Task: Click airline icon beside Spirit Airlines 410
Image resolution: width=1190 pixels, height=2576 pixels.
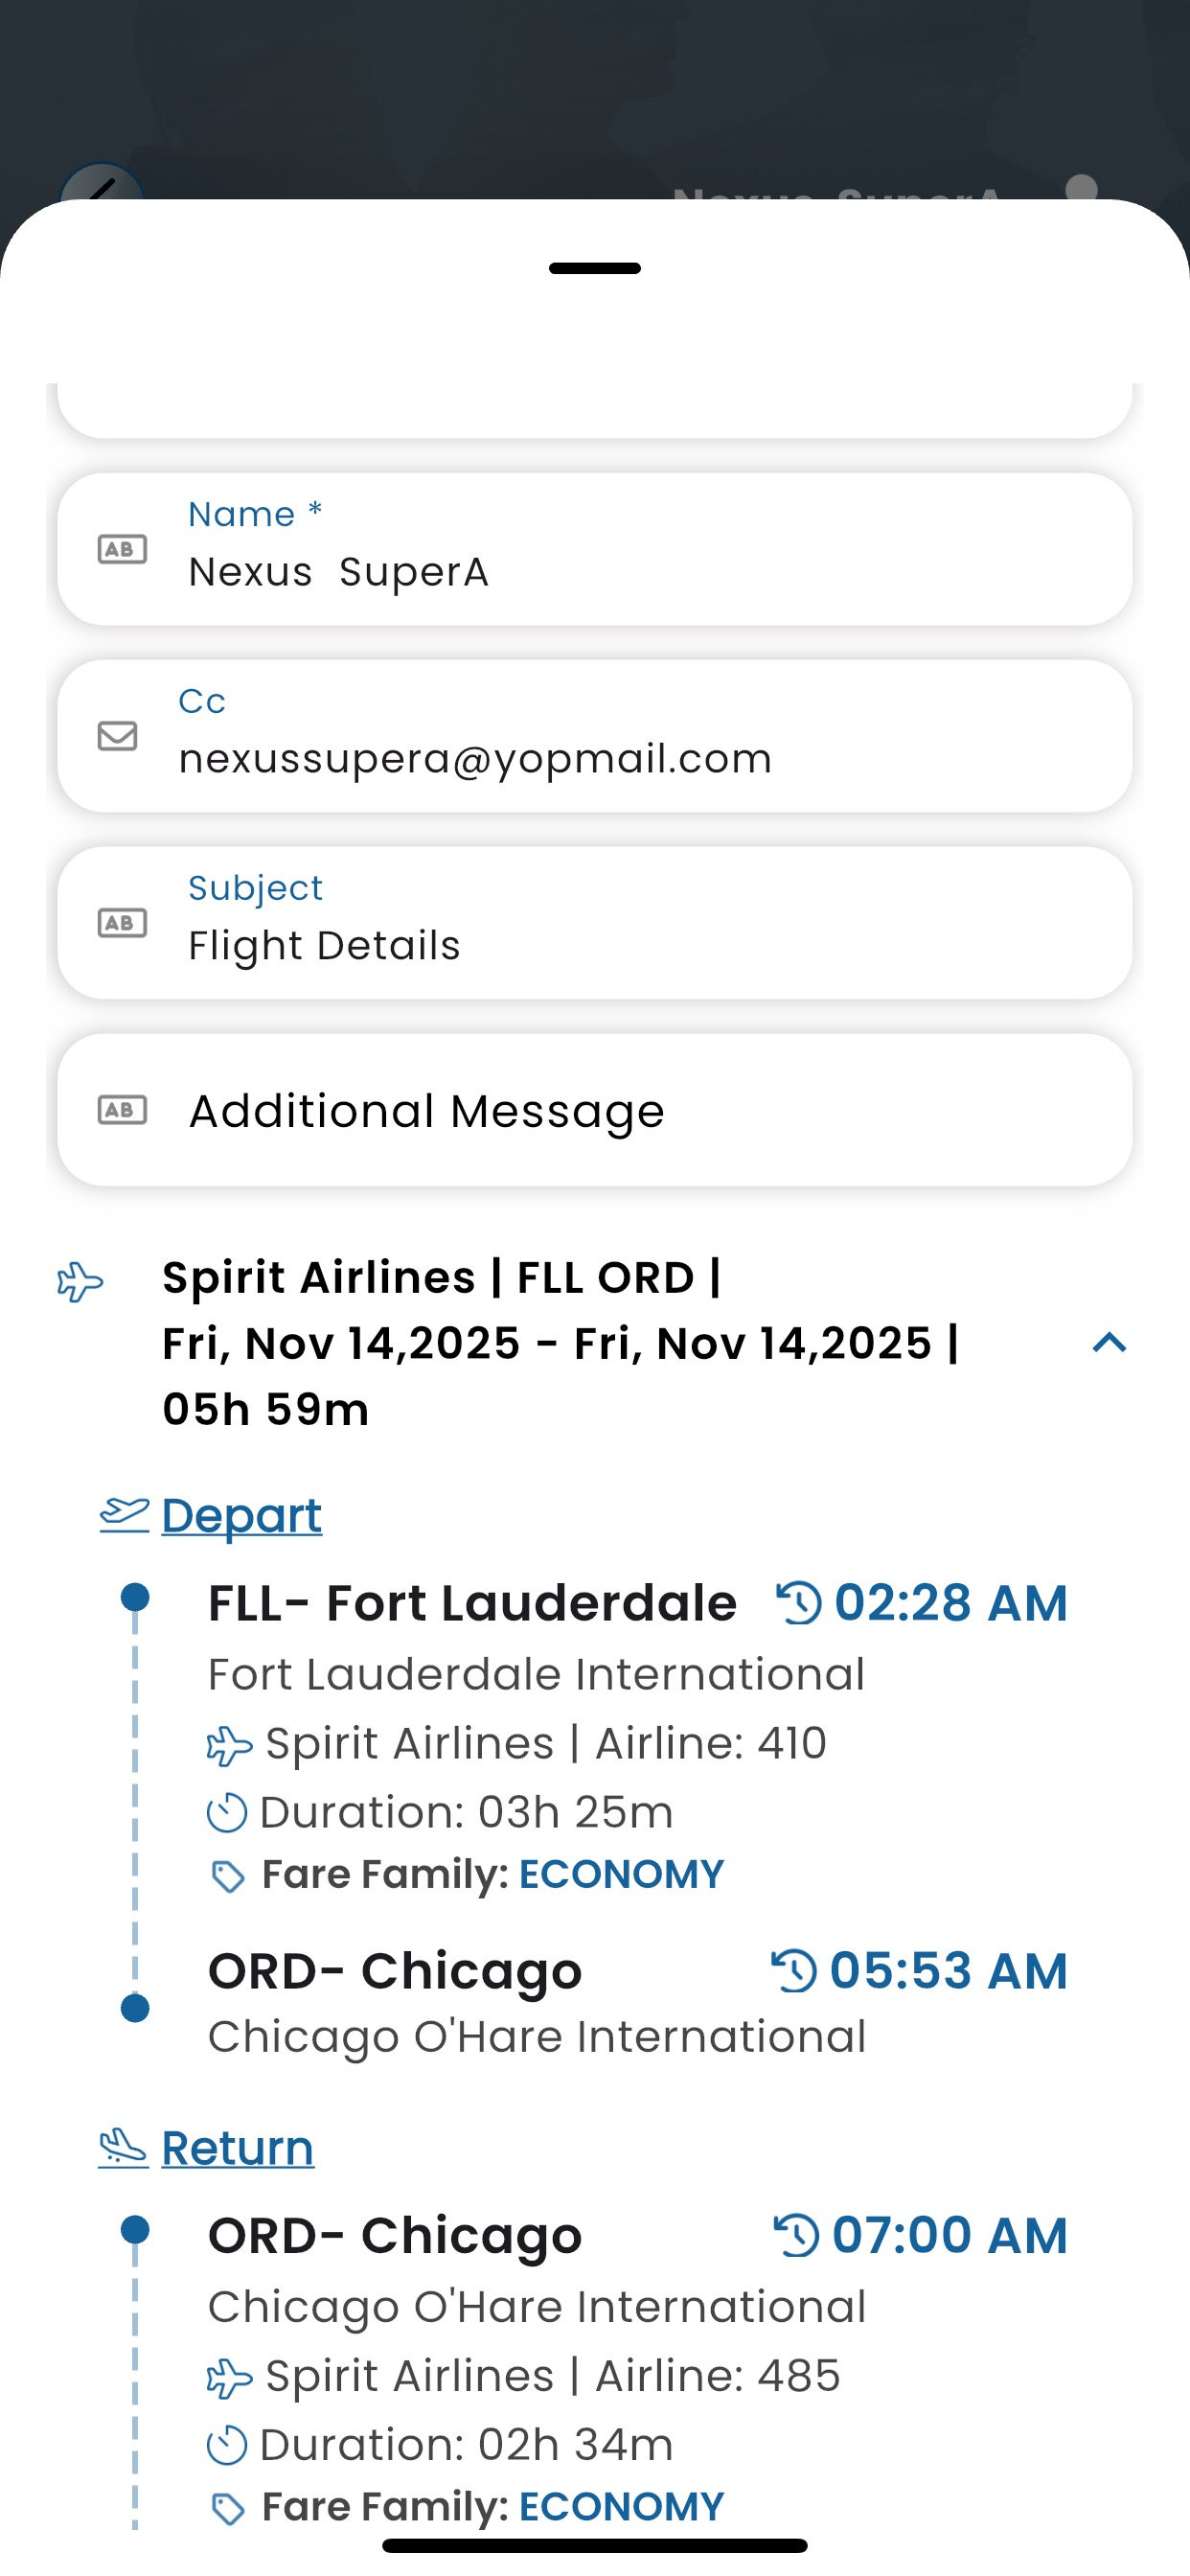Action: point(230,1745)
